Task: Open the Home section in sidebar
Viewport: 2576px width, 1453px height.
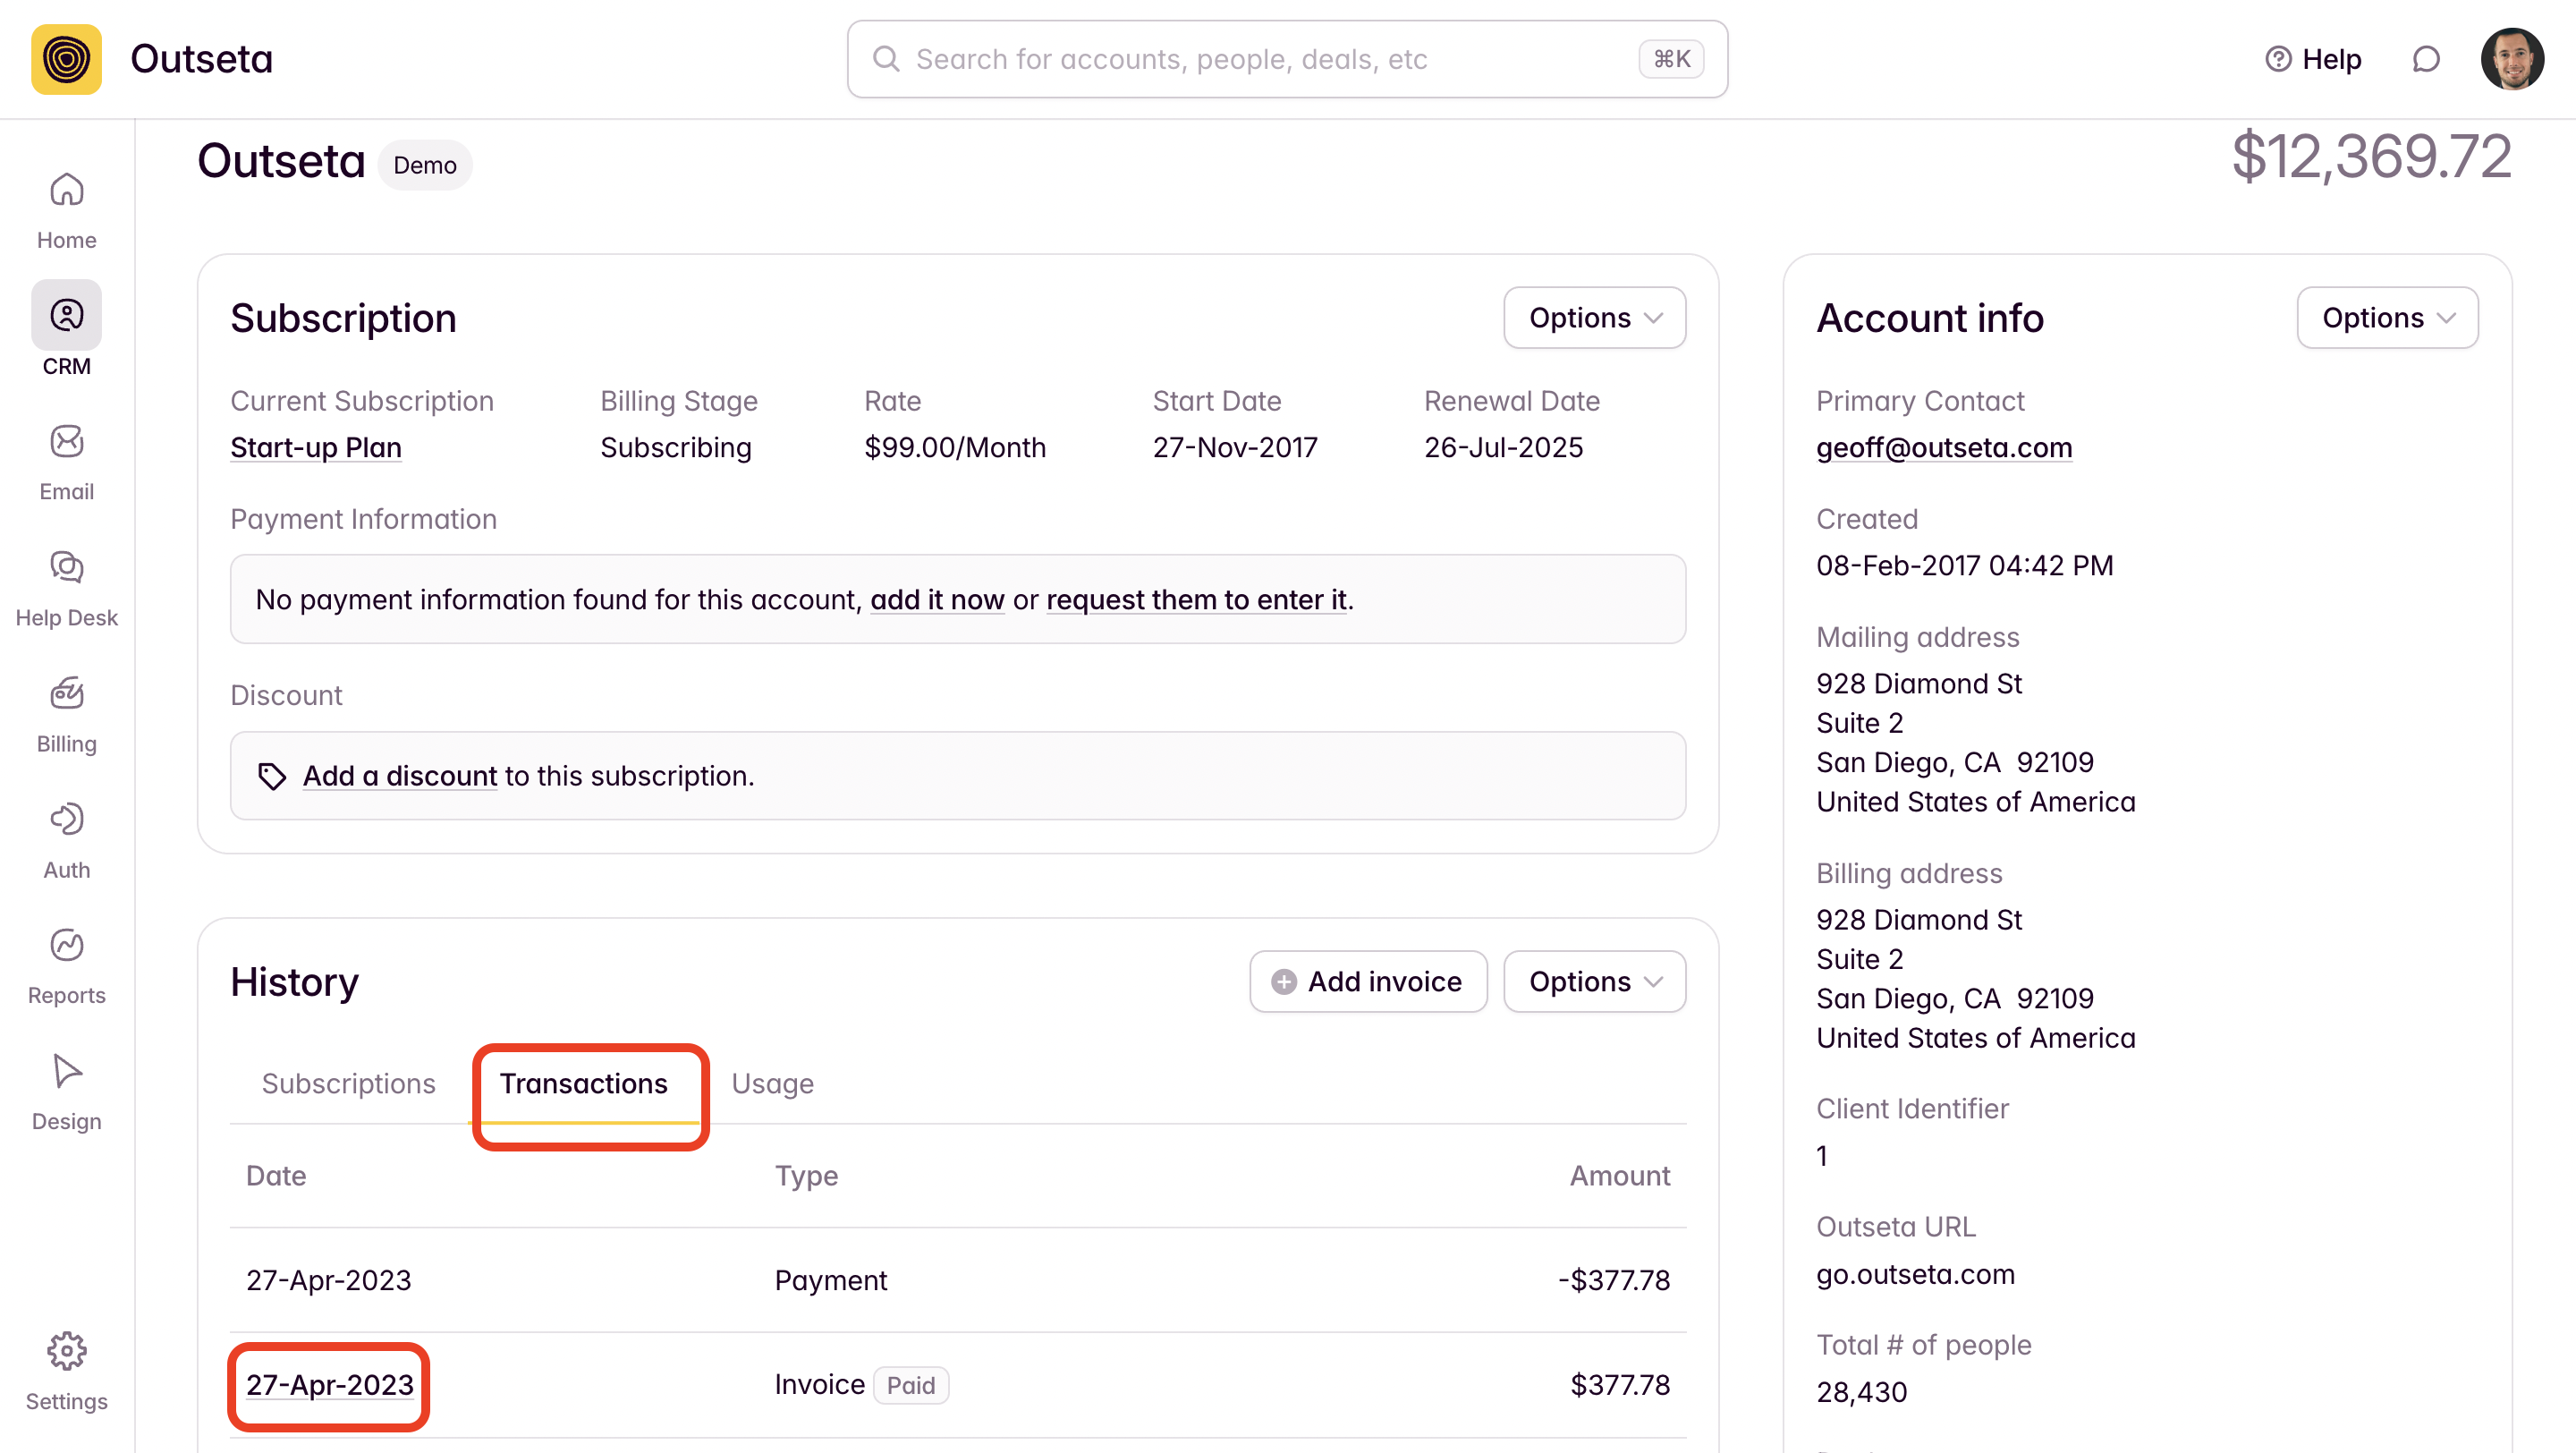Action: point(66,210)
